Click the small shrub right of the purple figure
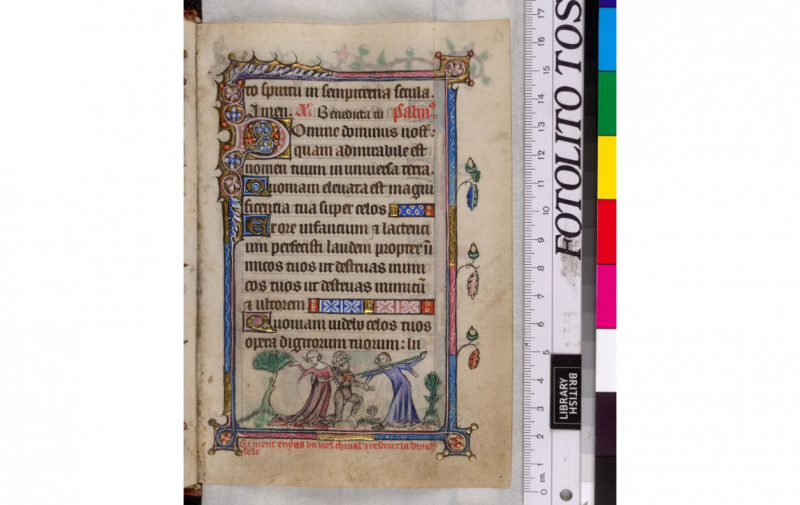 [432, 397]
